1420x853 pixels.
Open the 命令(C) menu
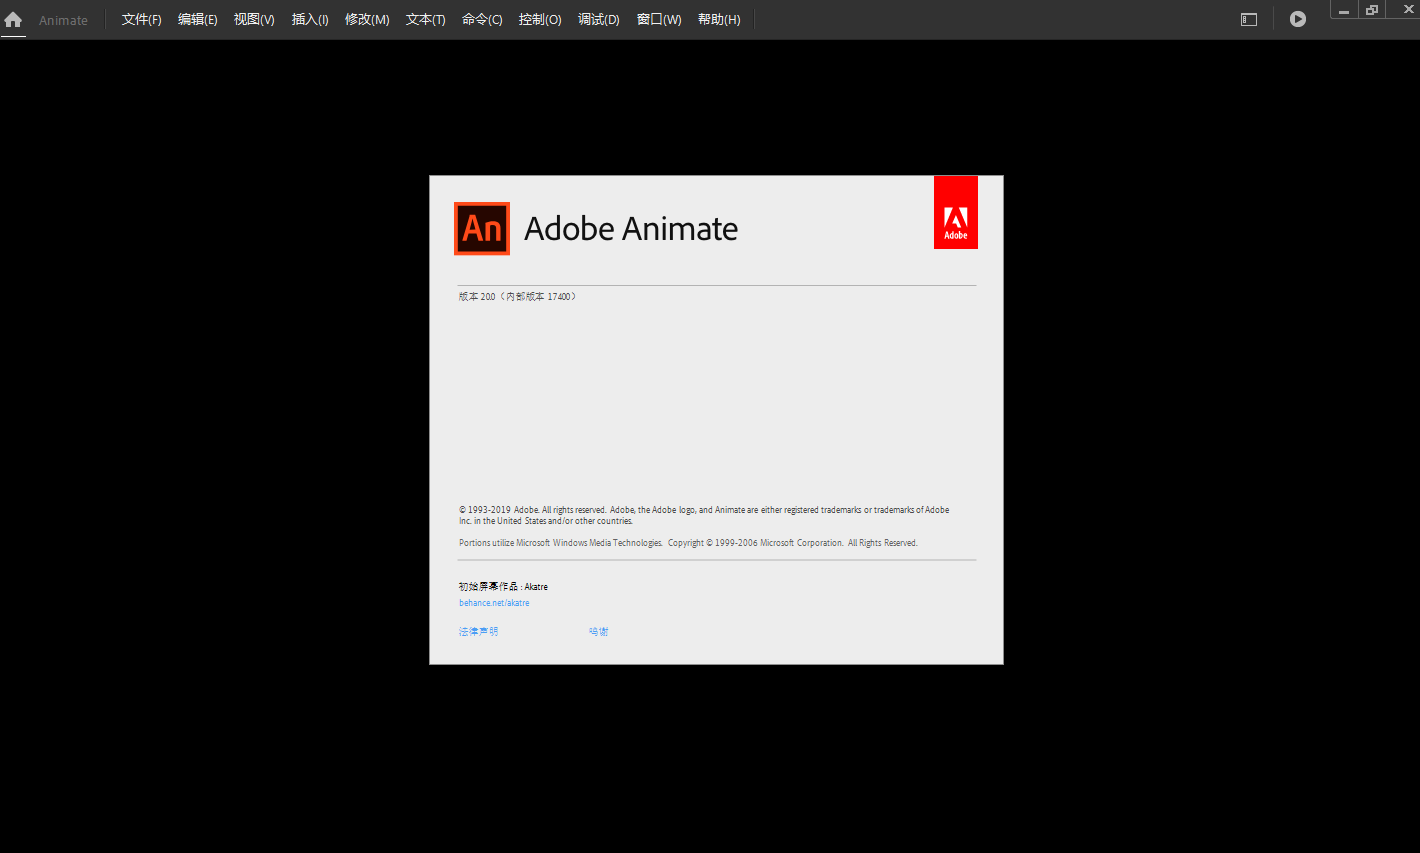click(482, 18)
